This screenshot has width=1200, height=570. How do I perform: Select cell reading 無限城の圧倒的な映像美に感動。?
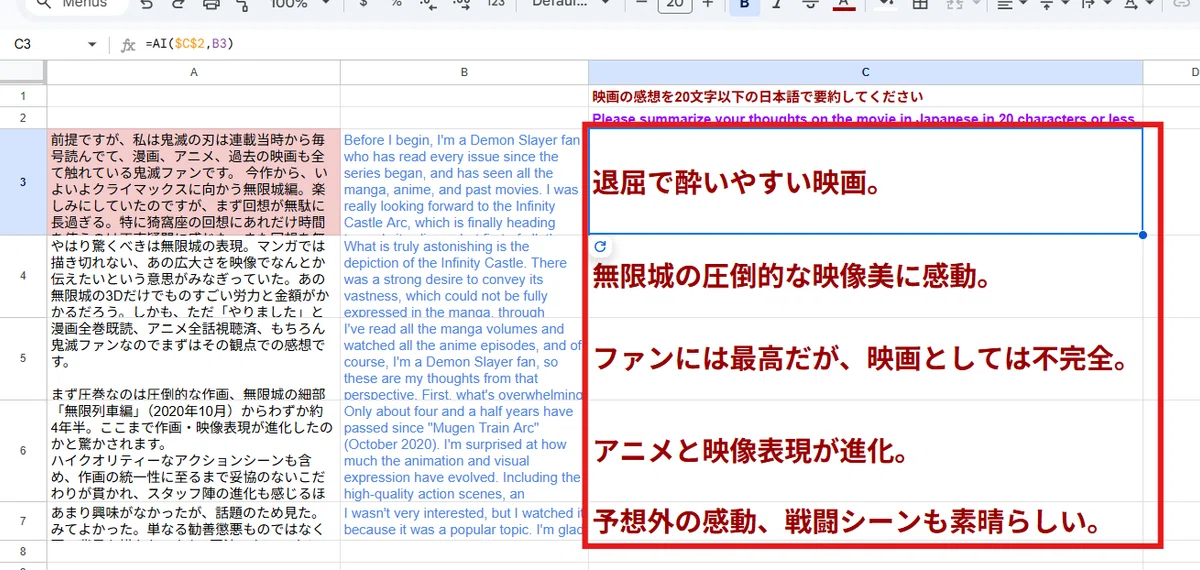[865, 276]
